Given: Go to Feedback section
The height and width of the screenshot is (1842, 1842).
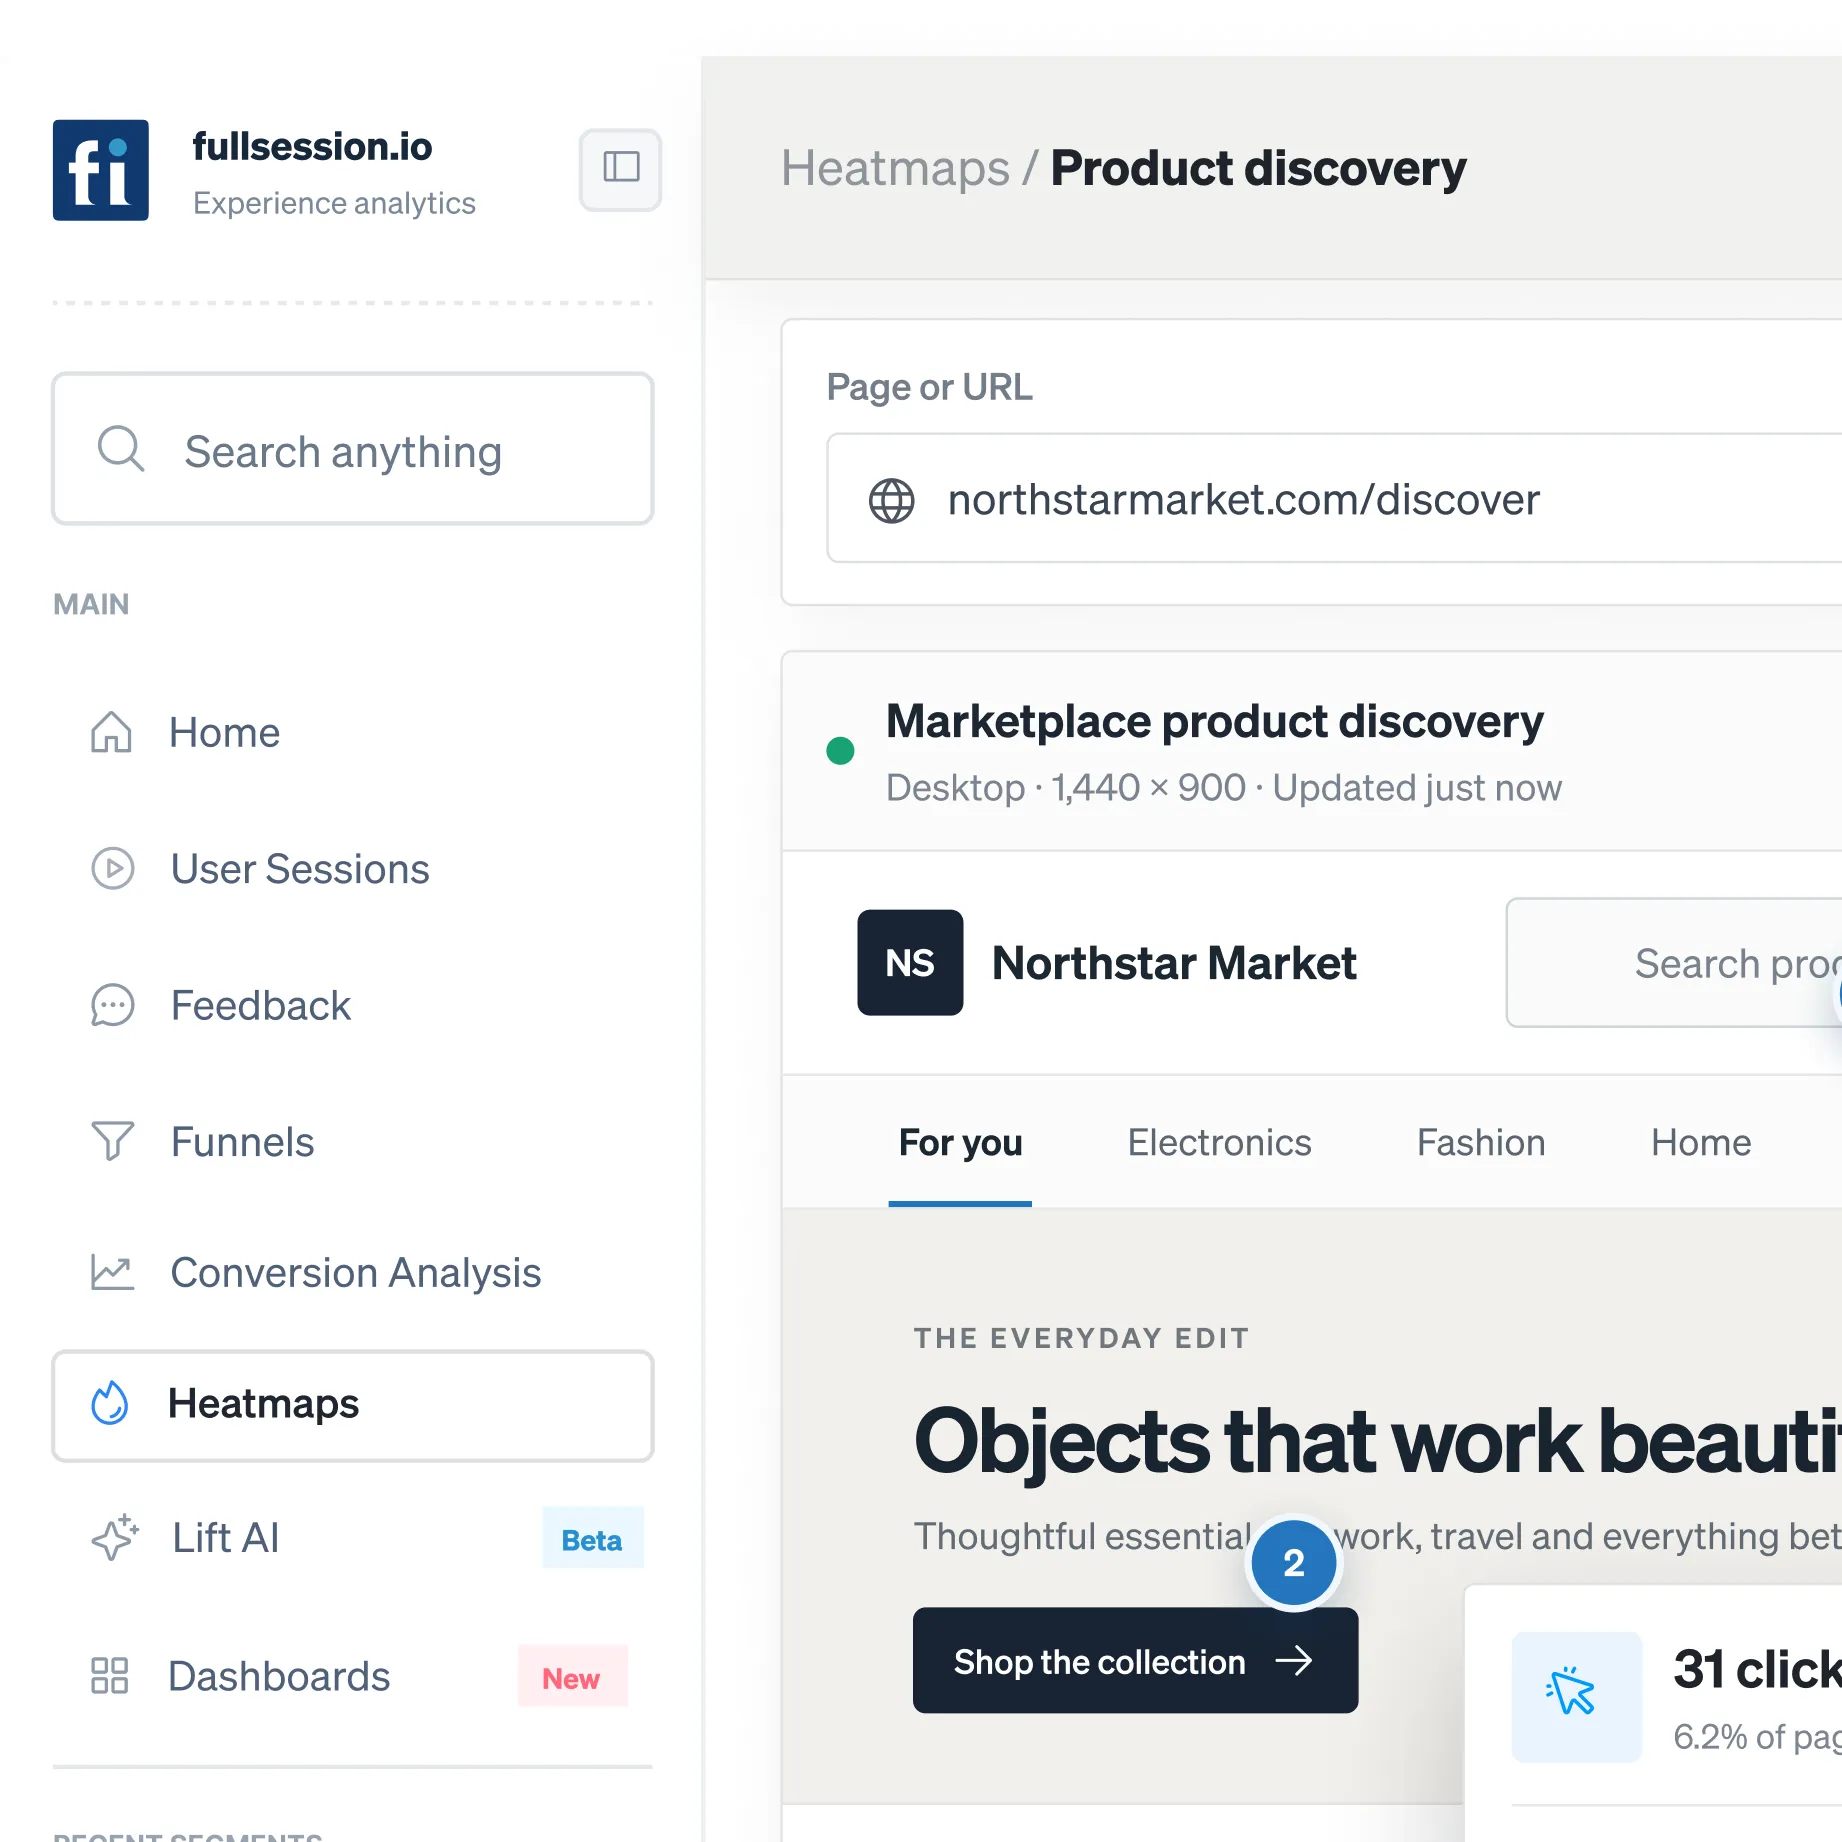Looking at the screenshot, I should (352, 1005).
